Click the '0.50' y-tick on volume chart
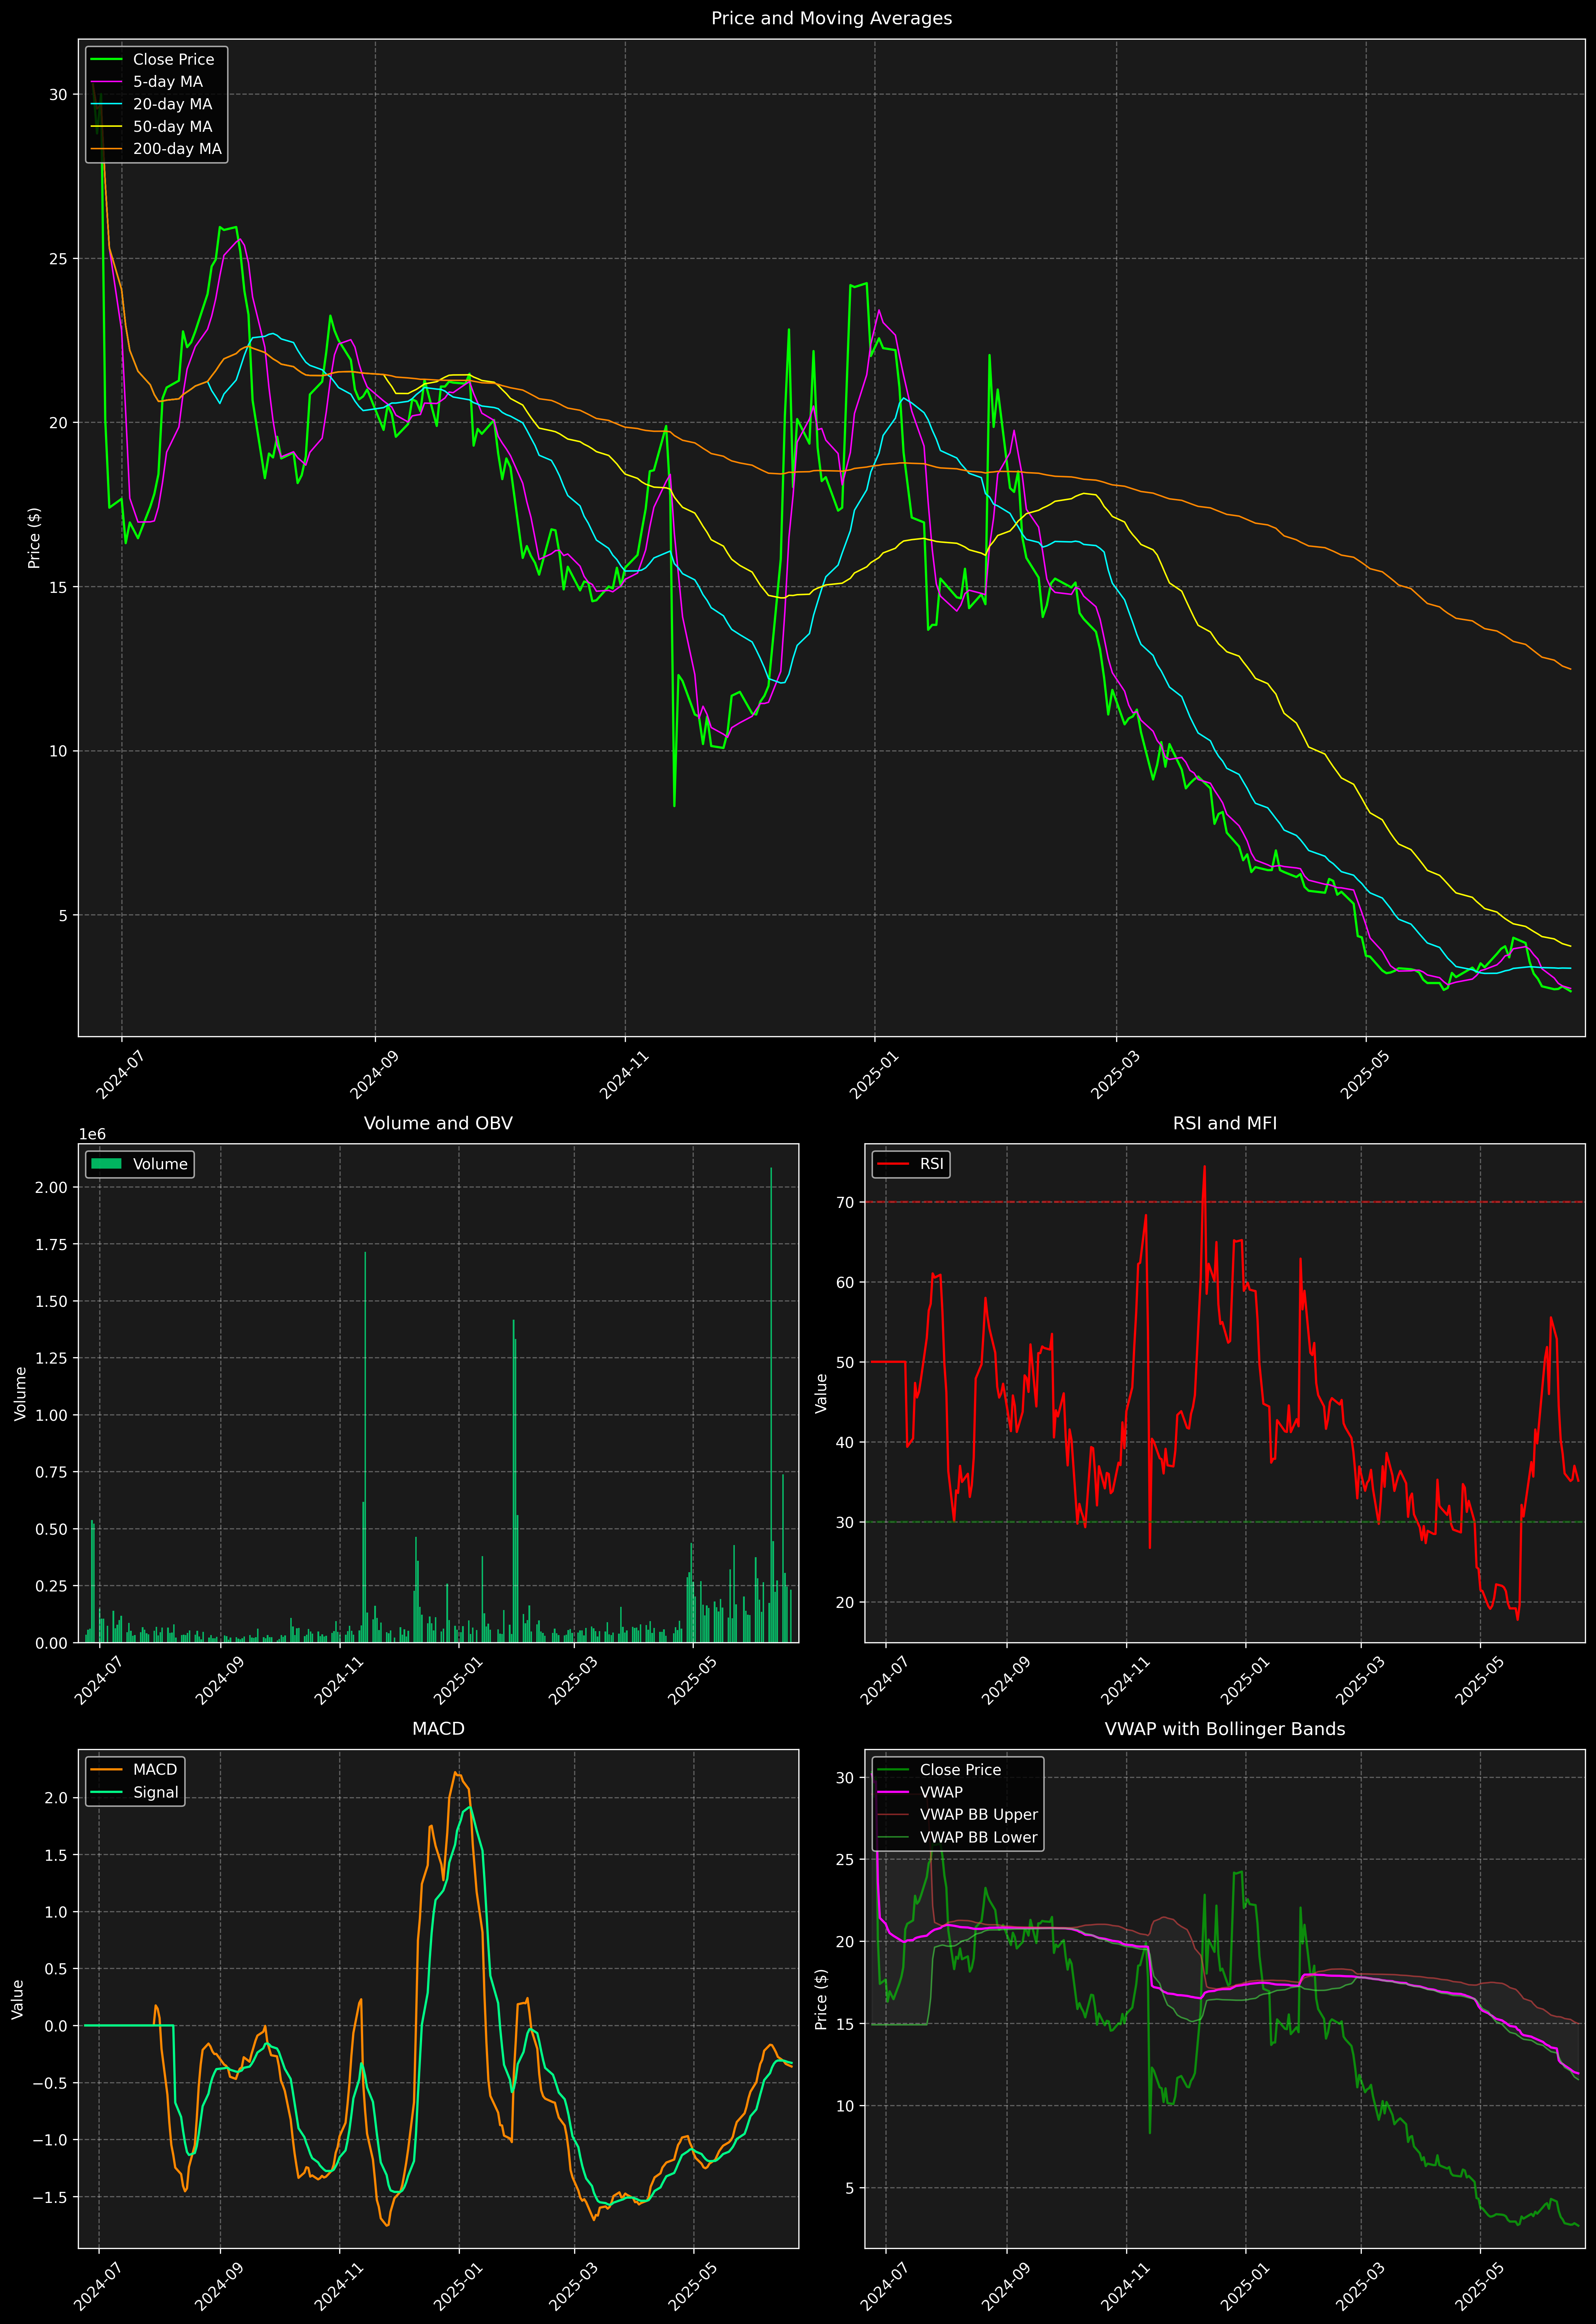This screenshot has width=1596, height=2324. [x=51, y=1529]
